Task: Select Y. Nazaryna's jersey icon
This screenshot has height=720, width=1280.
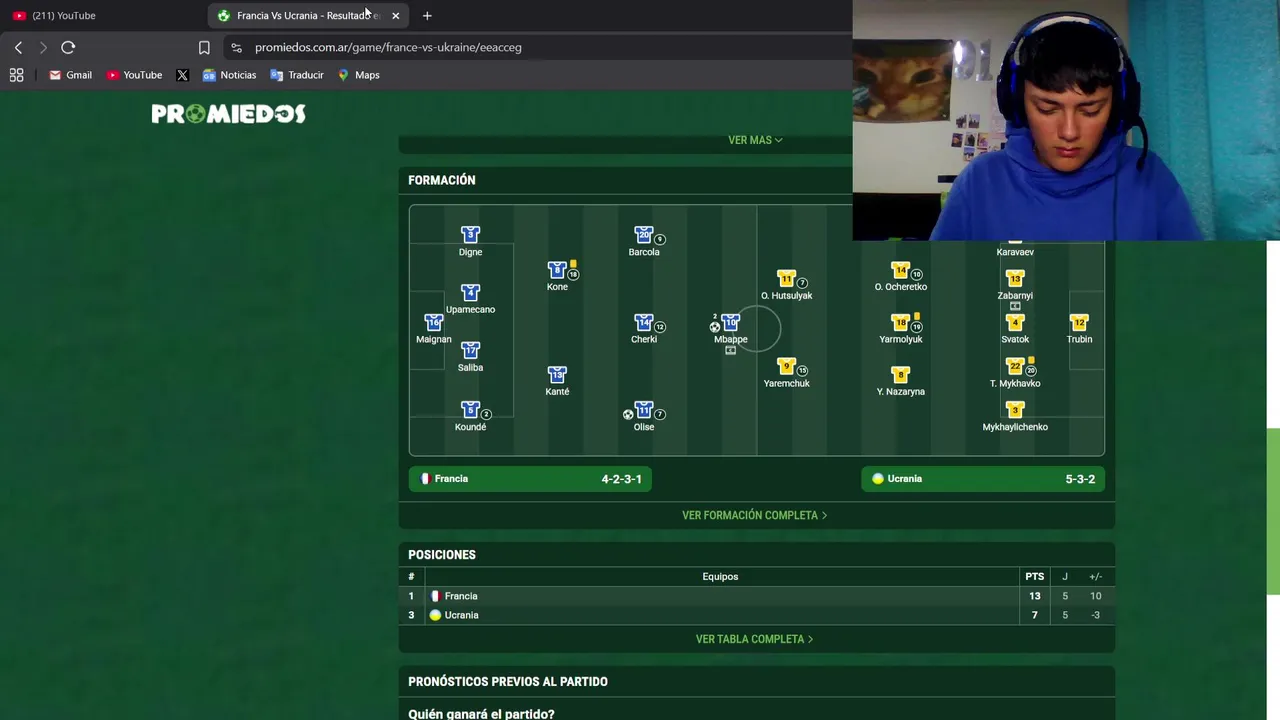Action: tap(900, 375)
